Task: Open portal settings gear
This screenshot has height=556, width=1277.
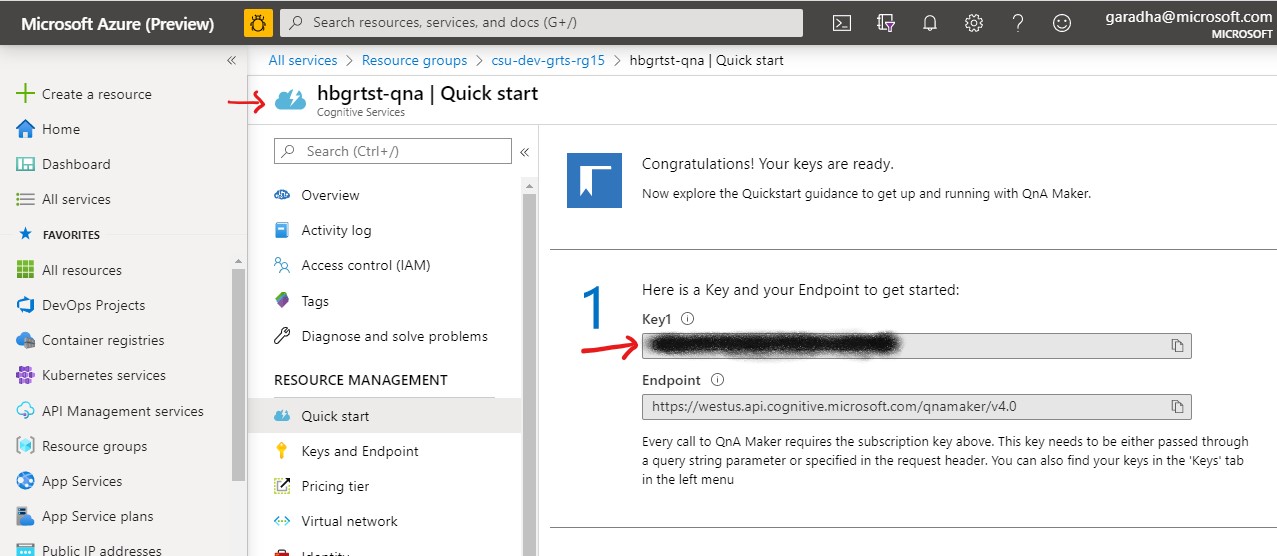Action: coord(973,23)
